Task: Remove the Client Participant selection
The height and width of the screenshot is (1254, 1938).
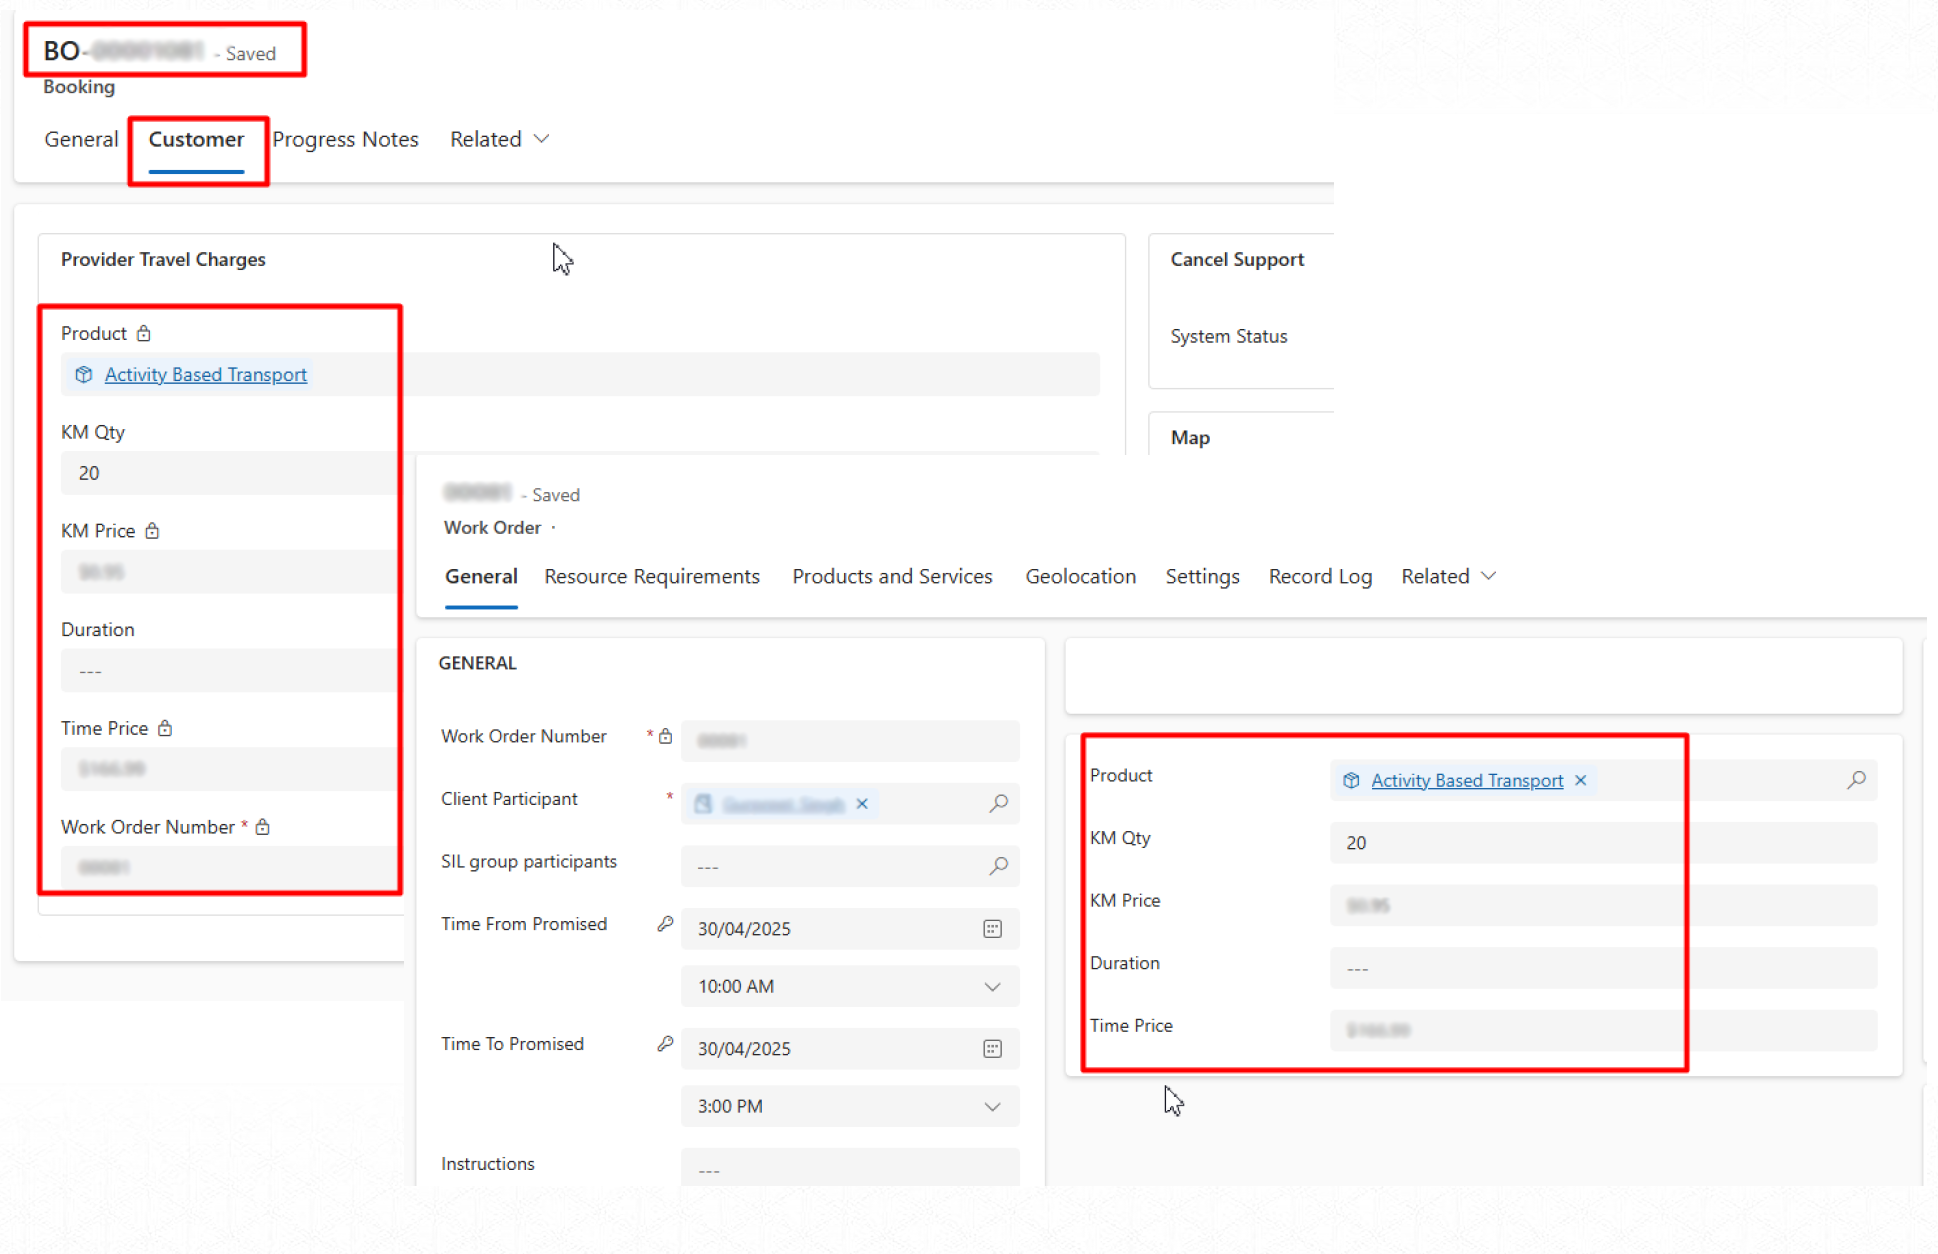Action: (x=862, y=804)
